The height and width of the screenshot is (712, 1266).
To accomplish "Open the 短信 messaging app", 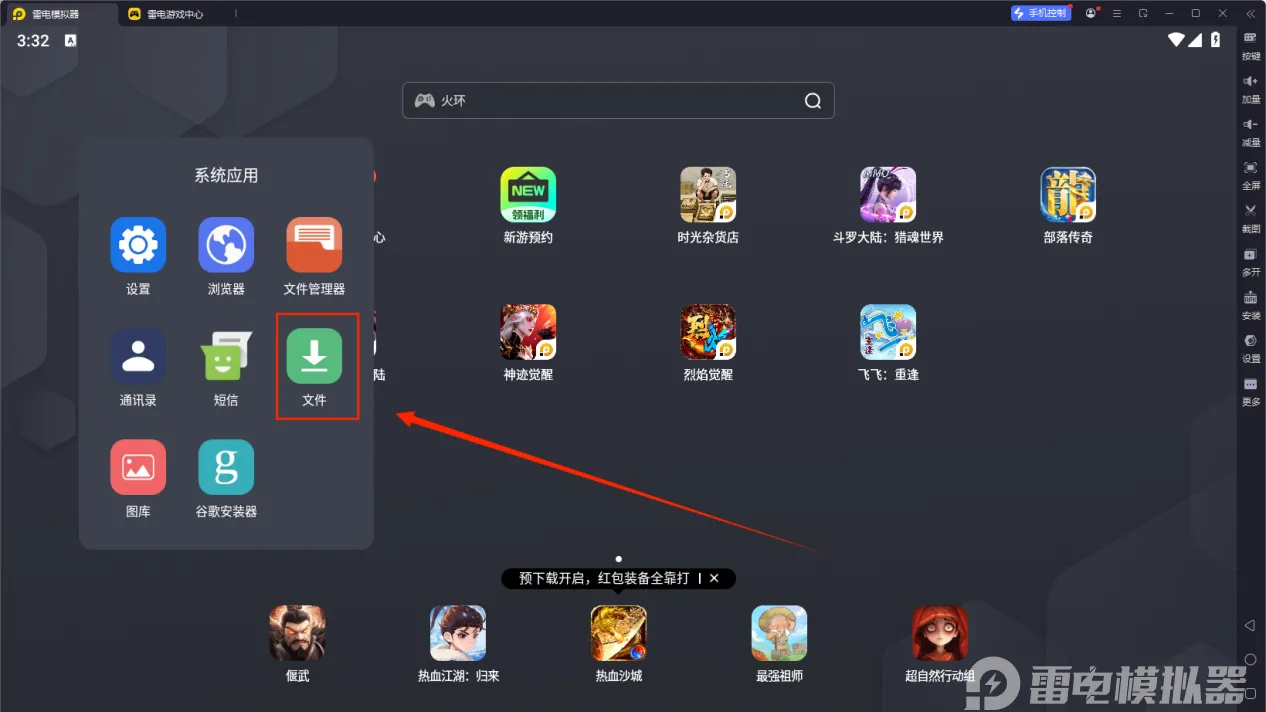I will click(x=226, y=356).
